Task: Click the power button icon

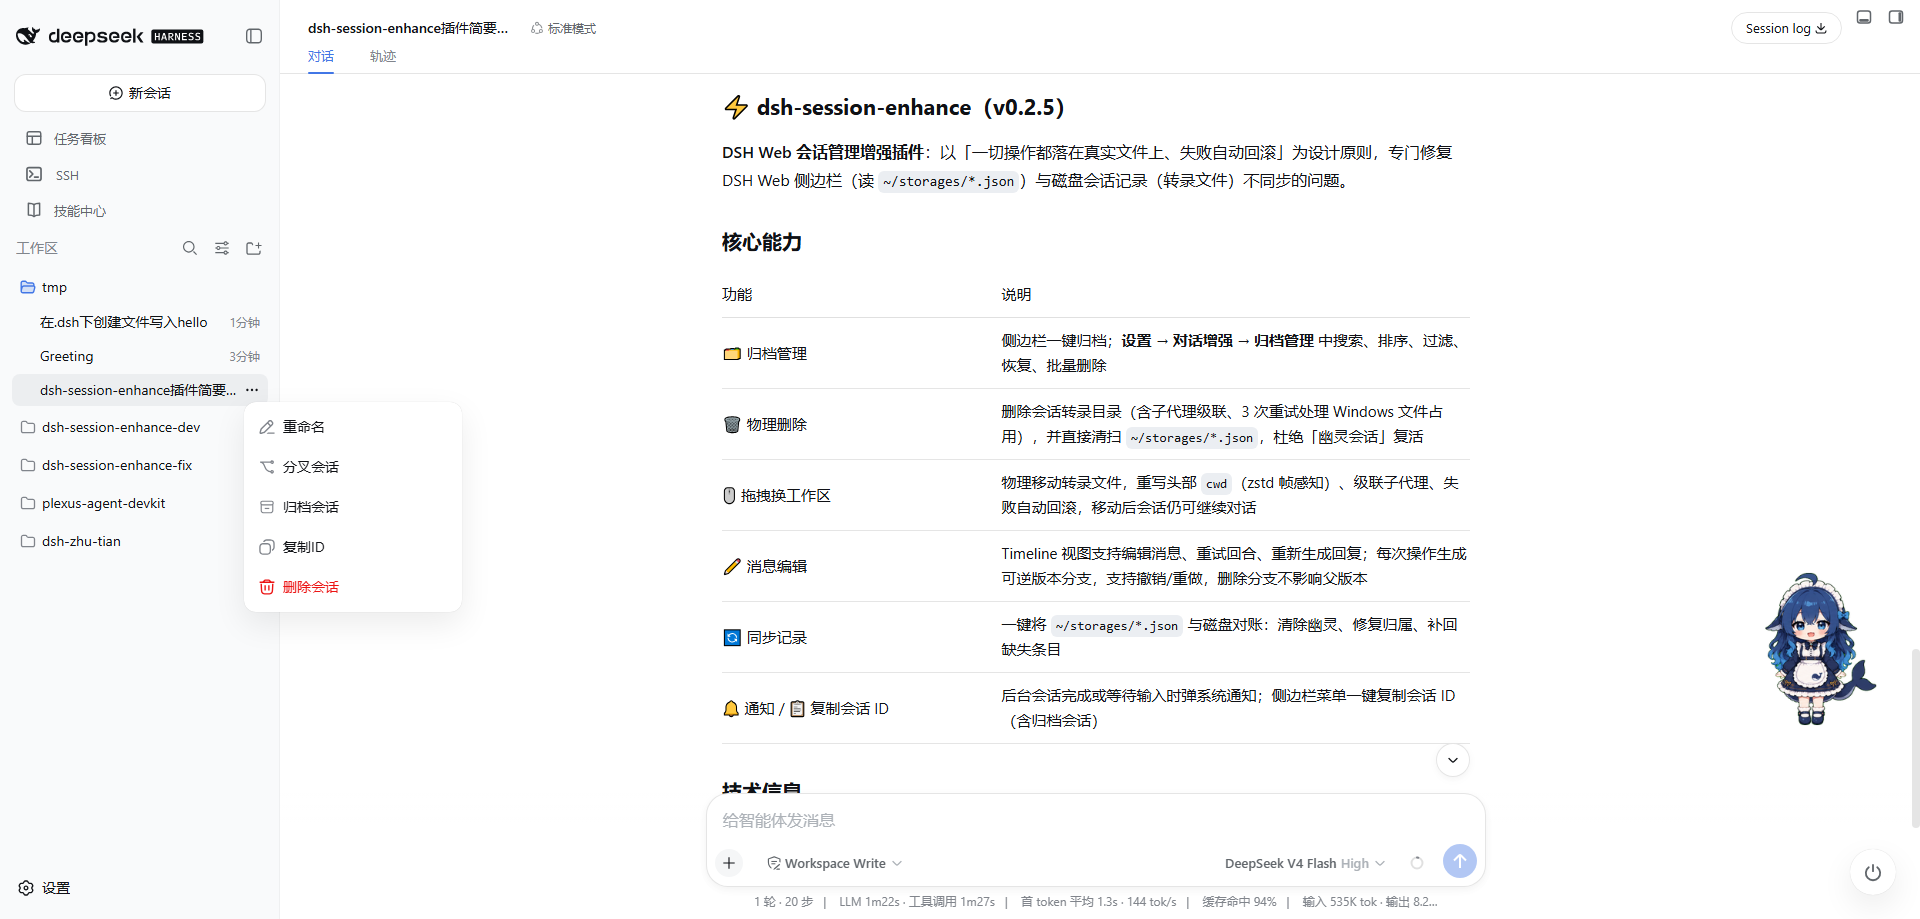Action: [x=1873, y=873]
